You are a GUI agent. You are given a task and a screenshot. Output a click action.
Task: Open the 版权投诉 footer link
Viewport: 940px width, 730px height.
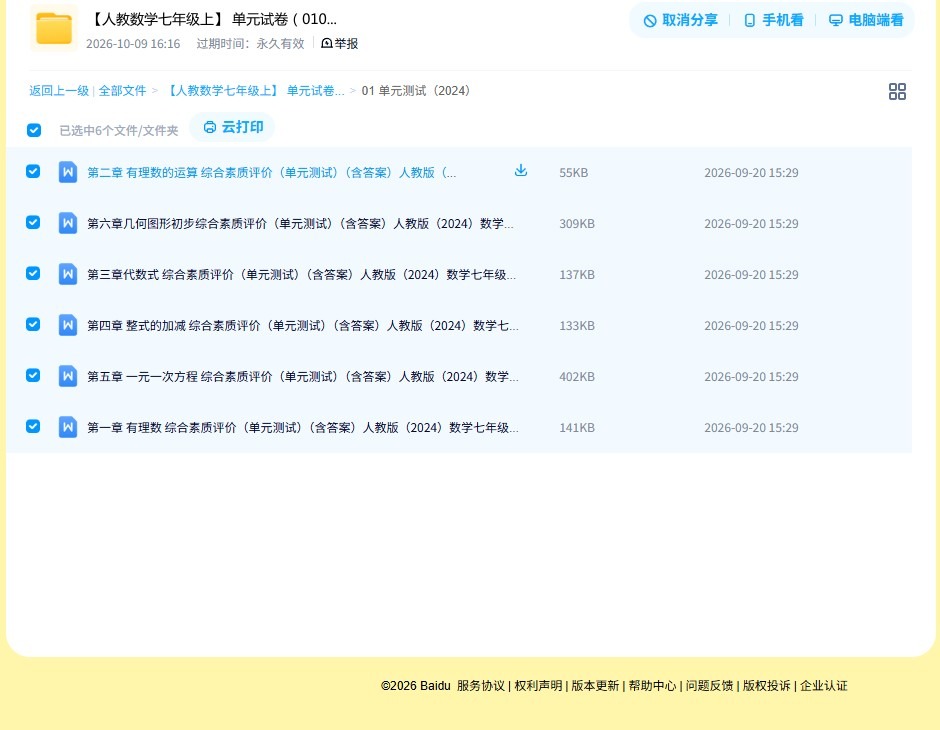point(767,686)
